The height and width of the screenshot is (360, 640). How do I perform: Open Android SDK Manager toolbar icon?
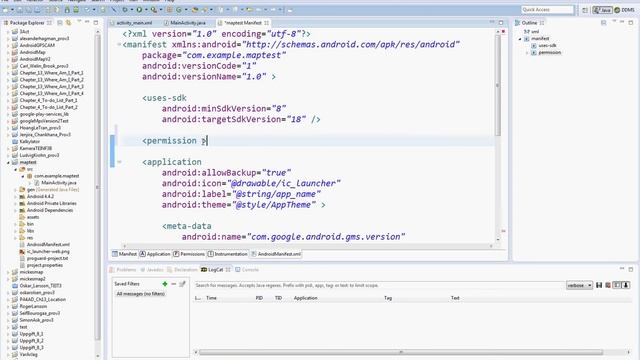click(x=67, y=9)
